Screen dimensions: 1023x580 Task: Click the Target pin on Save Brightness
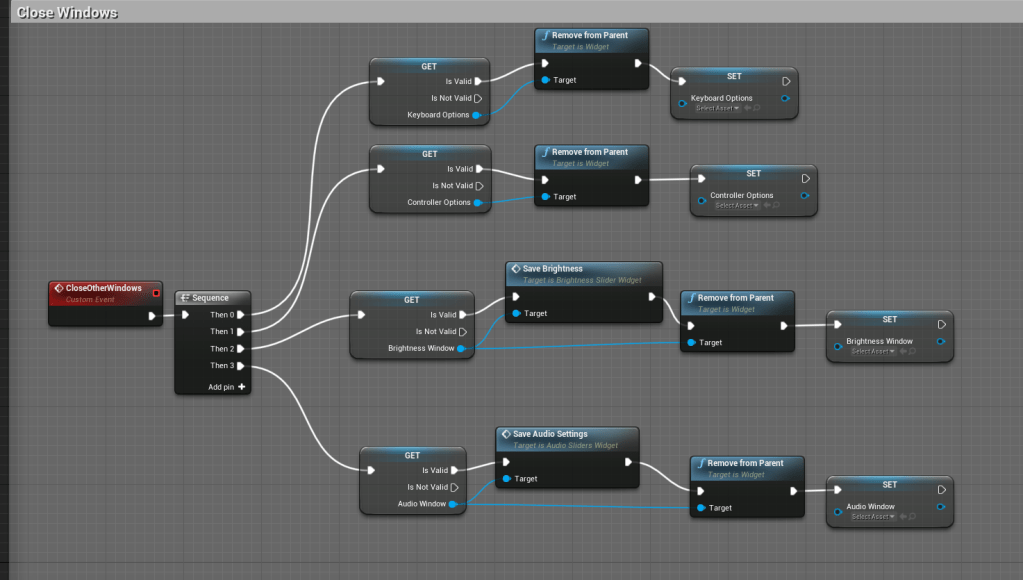pos(516,313)
